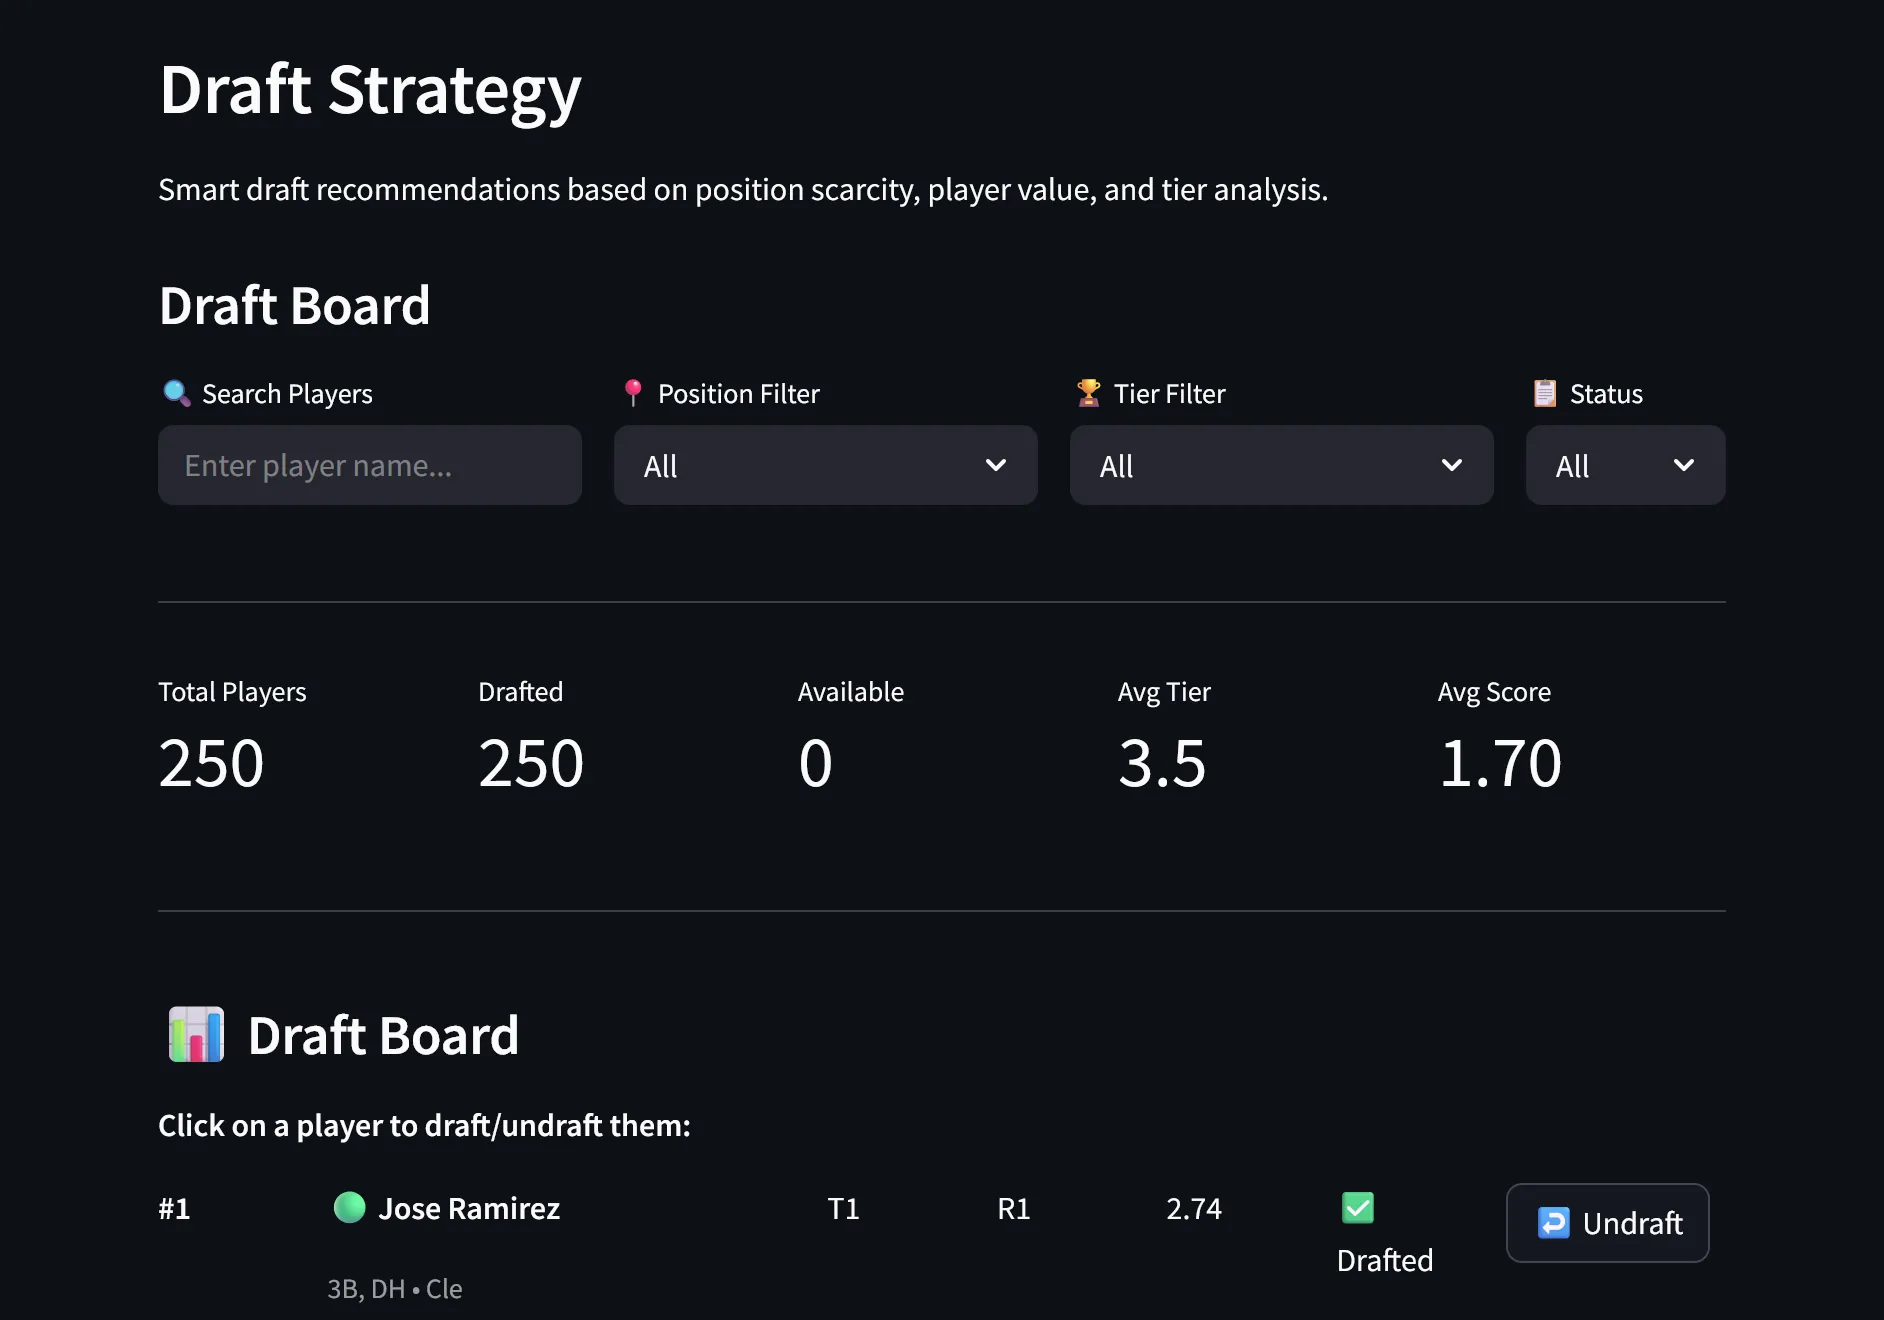Click the green Drafted checkmark icon
Image resolution: width=1884 pixels, height=1320 pixels.
click(x=1357, y=1208)
